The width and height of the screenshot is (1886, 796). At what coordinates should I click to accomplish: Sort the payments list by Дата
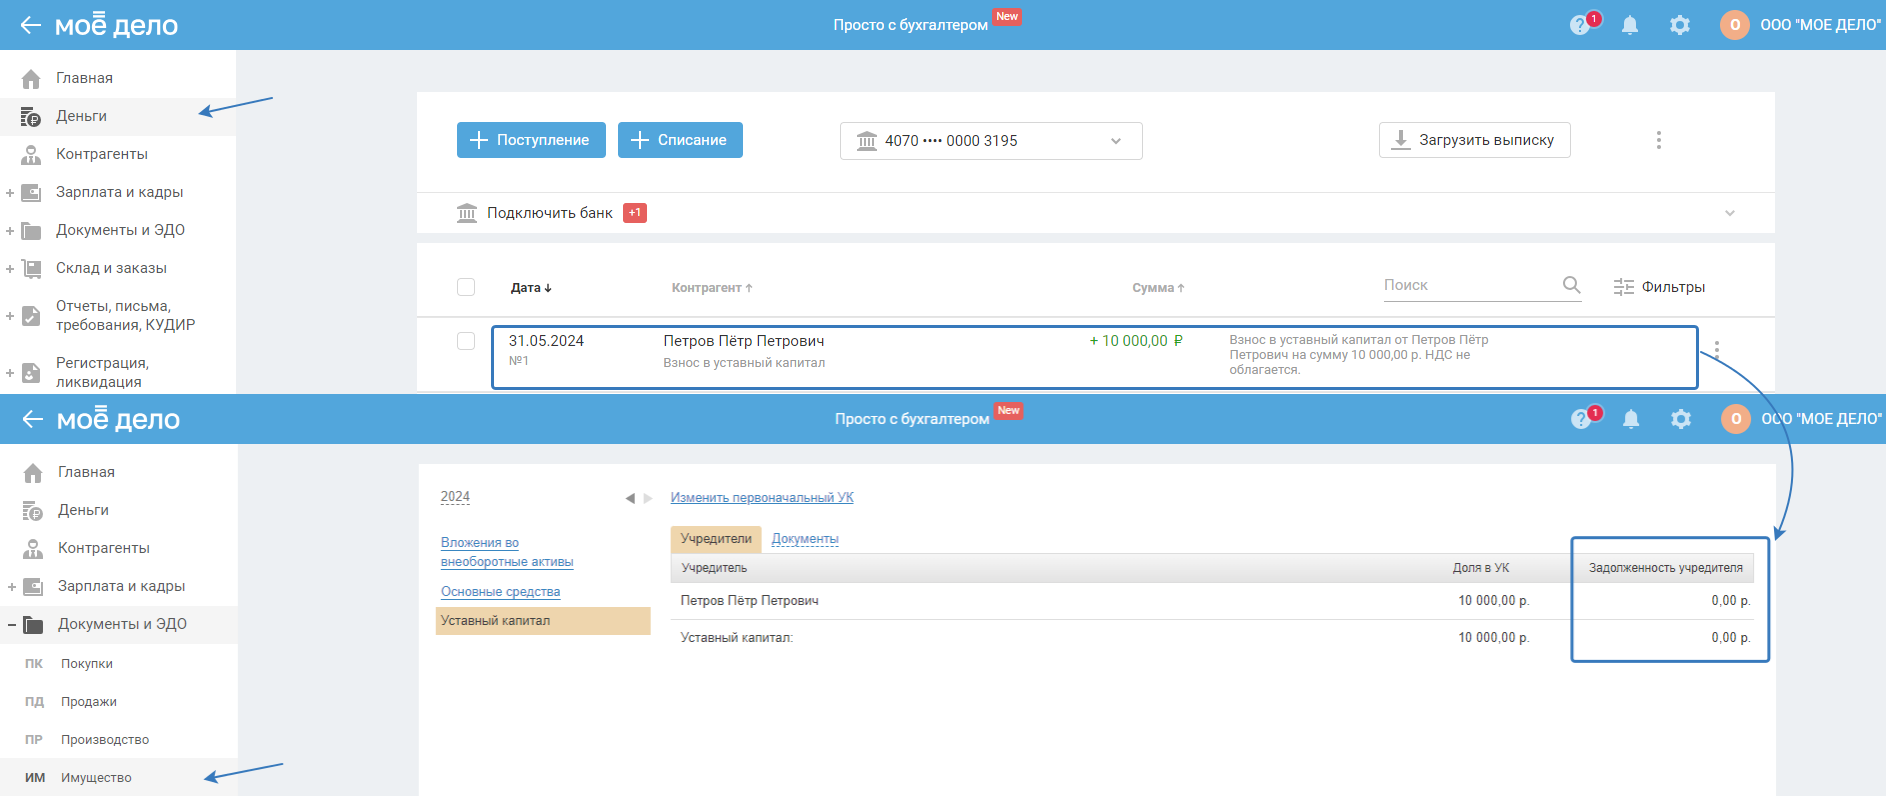tap(531, 288)
